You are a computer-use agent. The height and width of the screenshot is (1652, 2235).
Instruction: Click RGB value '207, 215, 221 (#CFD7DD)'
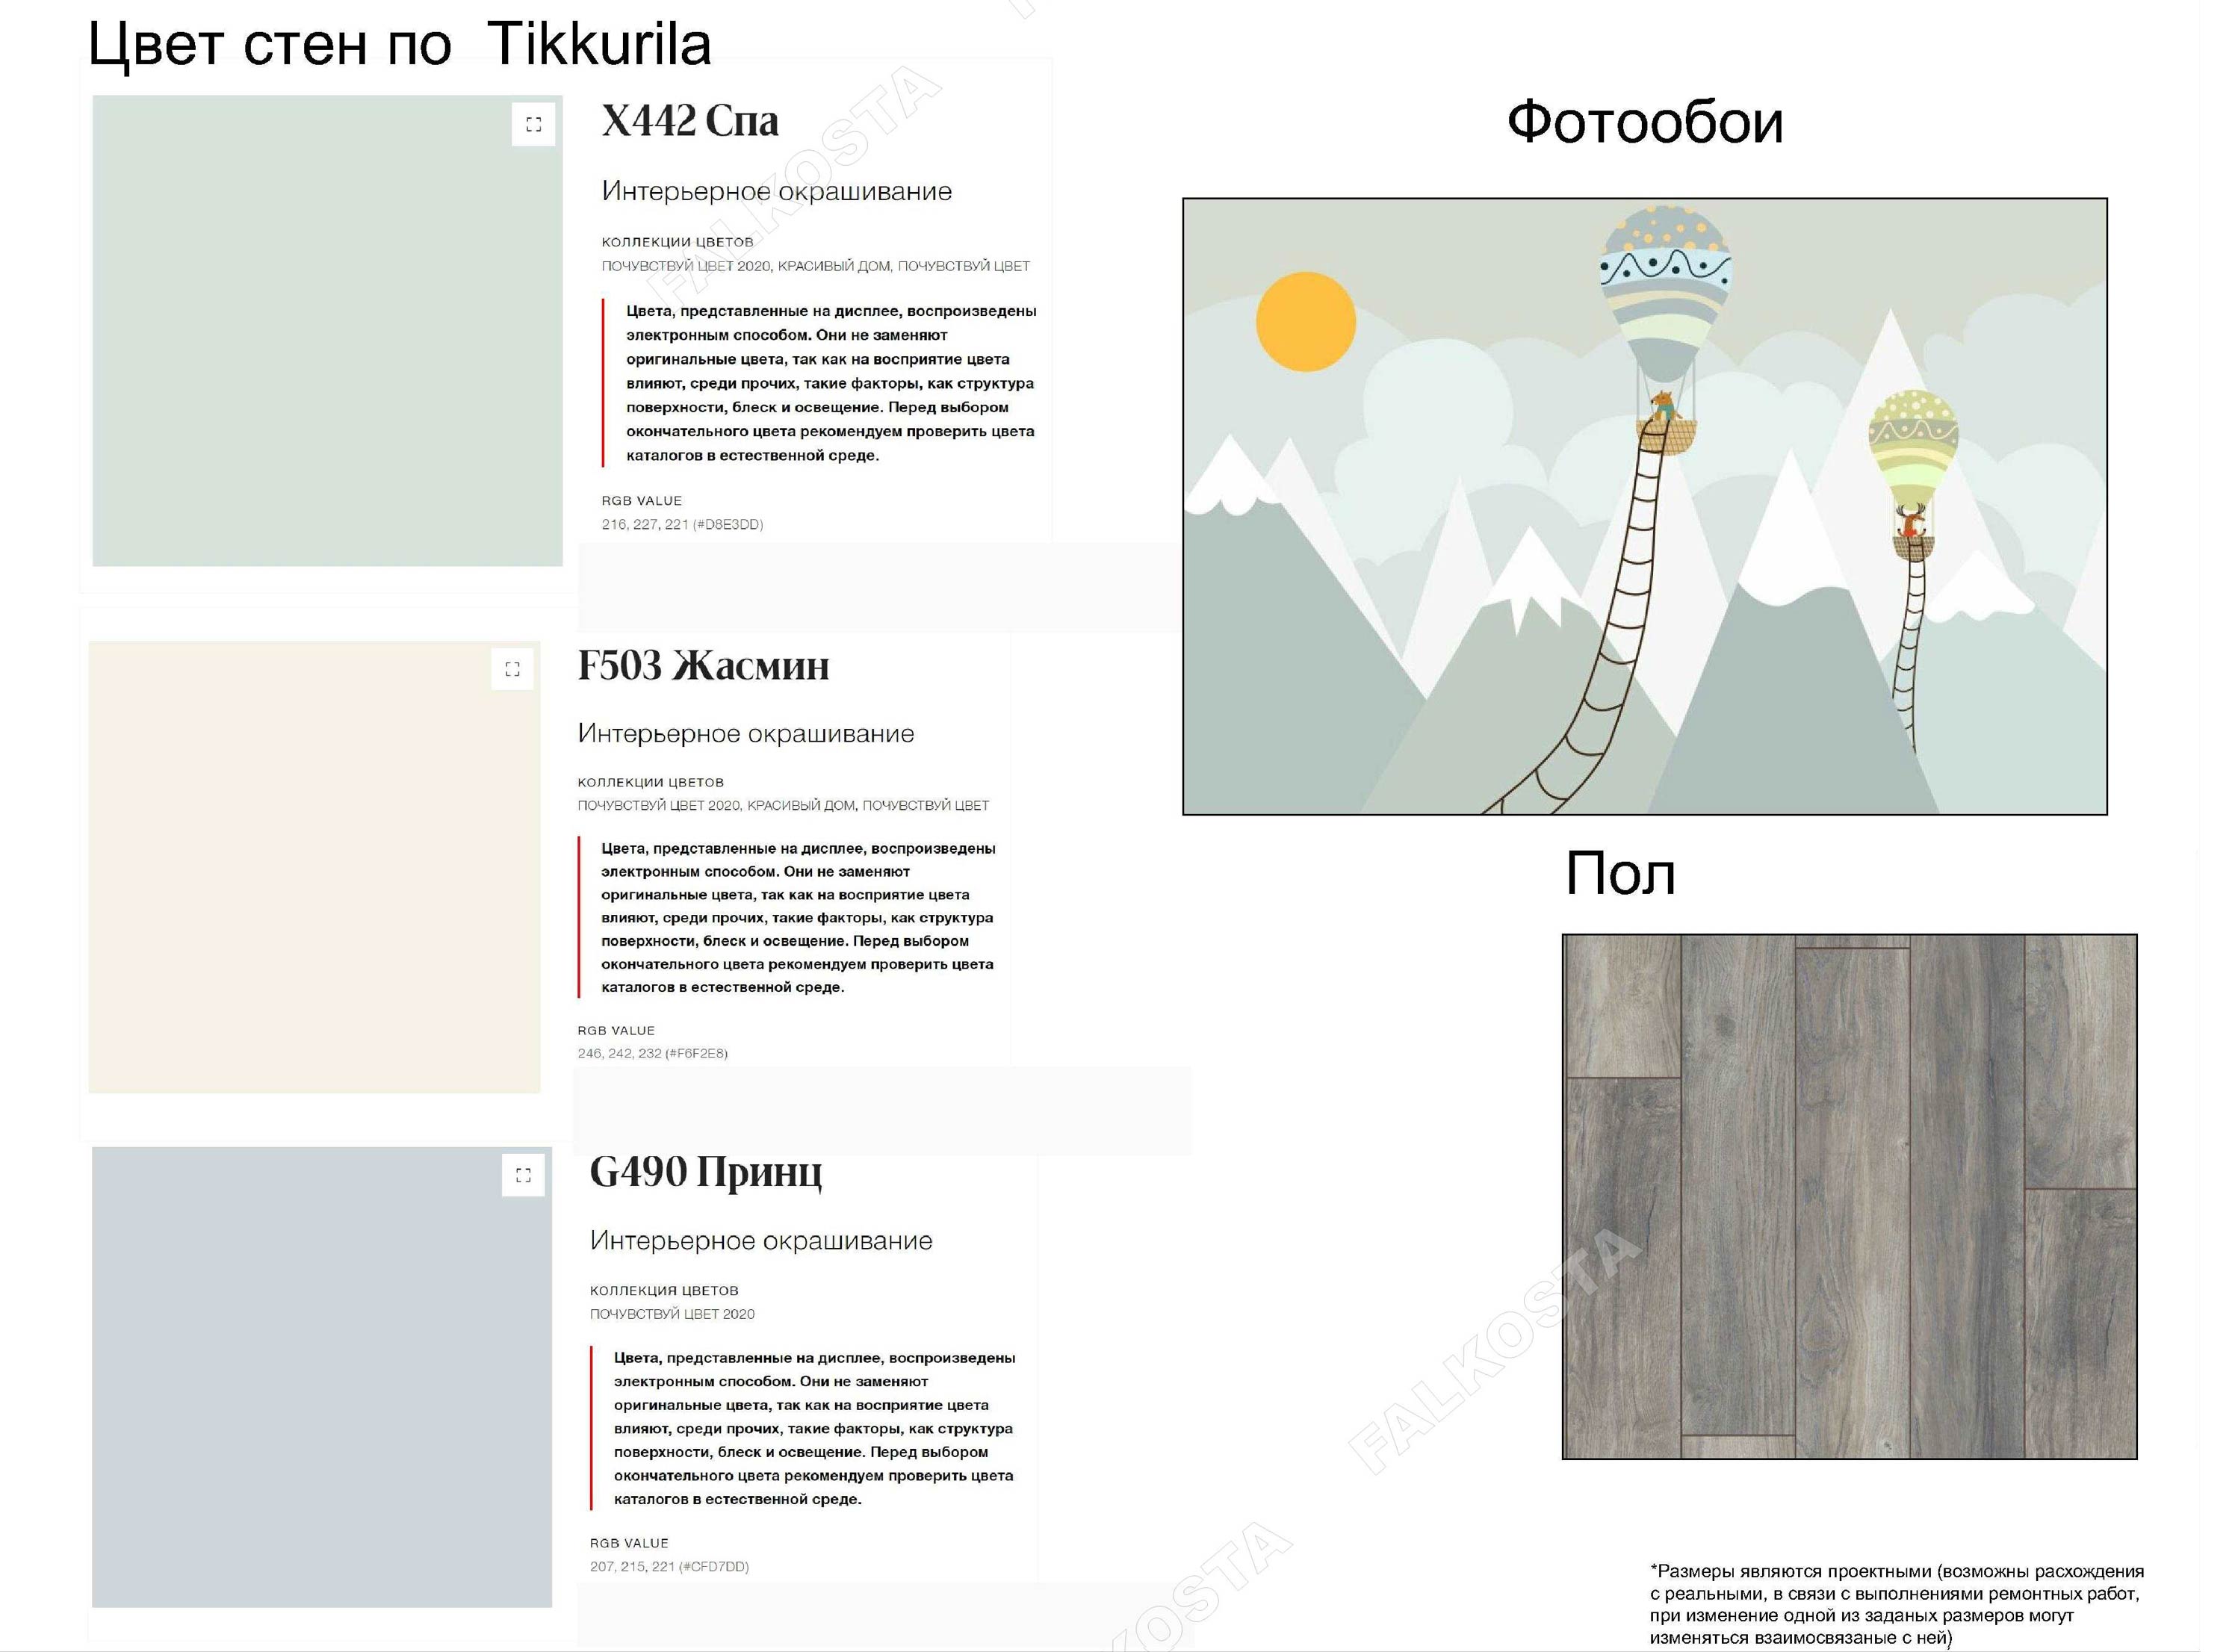point(669,1566)
